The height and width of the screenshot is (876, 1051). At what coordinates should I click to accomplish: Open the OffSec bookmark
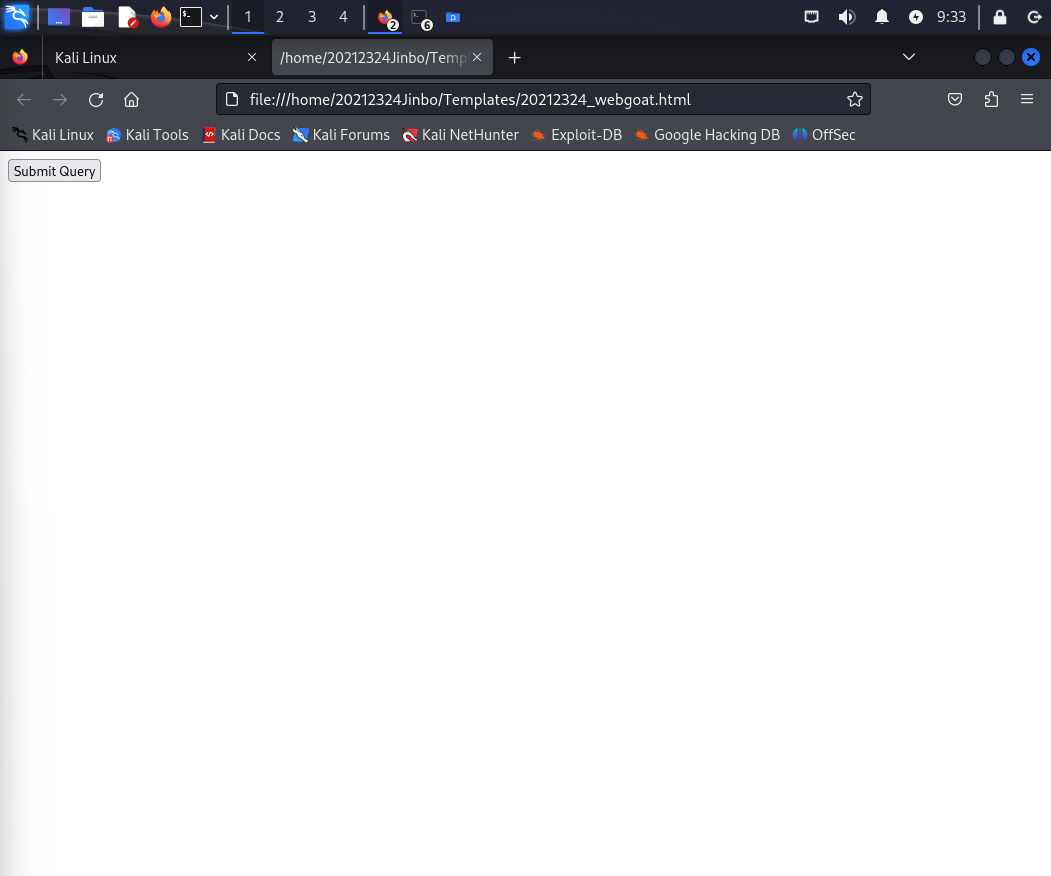824,135
